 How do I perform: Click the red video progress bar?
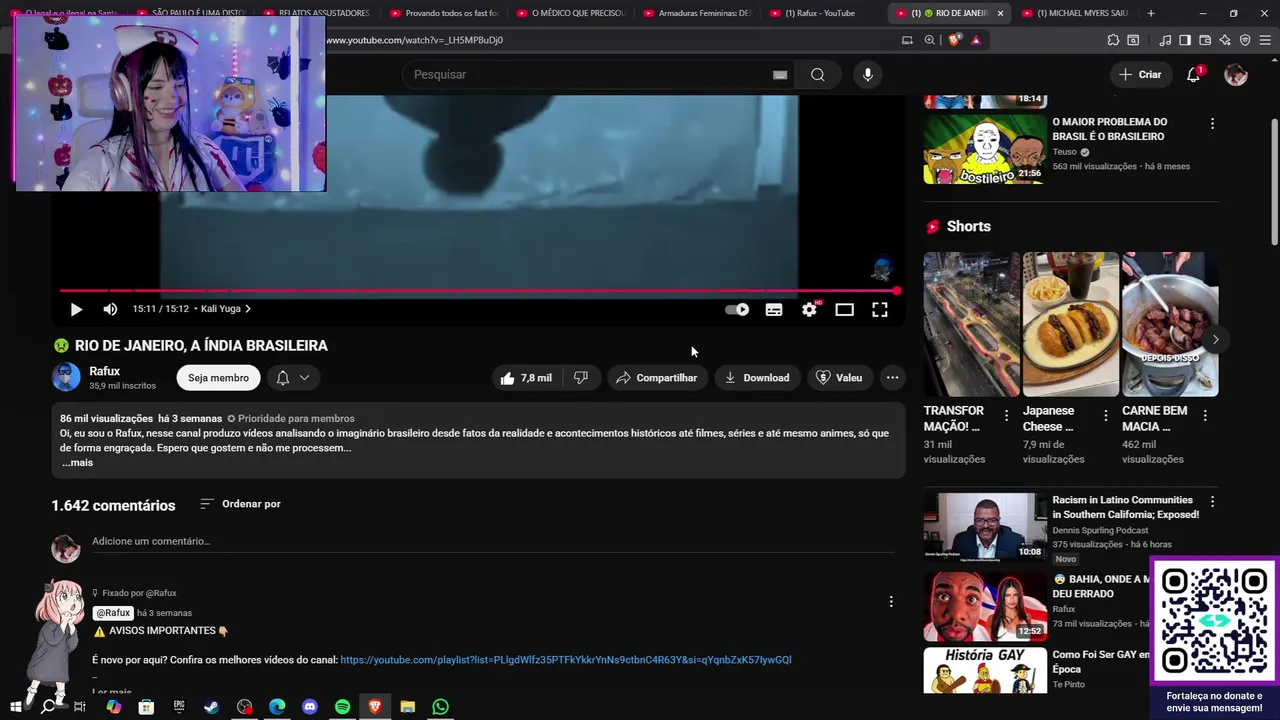click(x=478, y=291)
